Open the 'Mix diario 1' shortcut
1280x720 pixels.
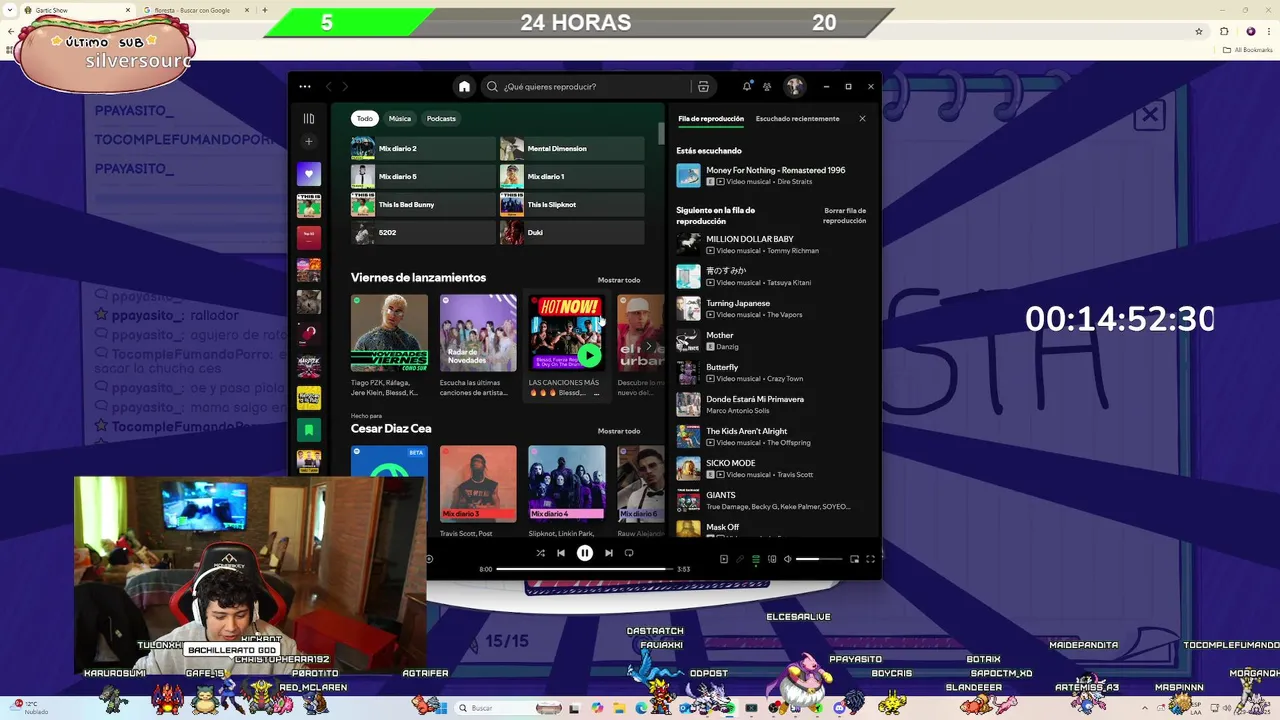point(572,177)
